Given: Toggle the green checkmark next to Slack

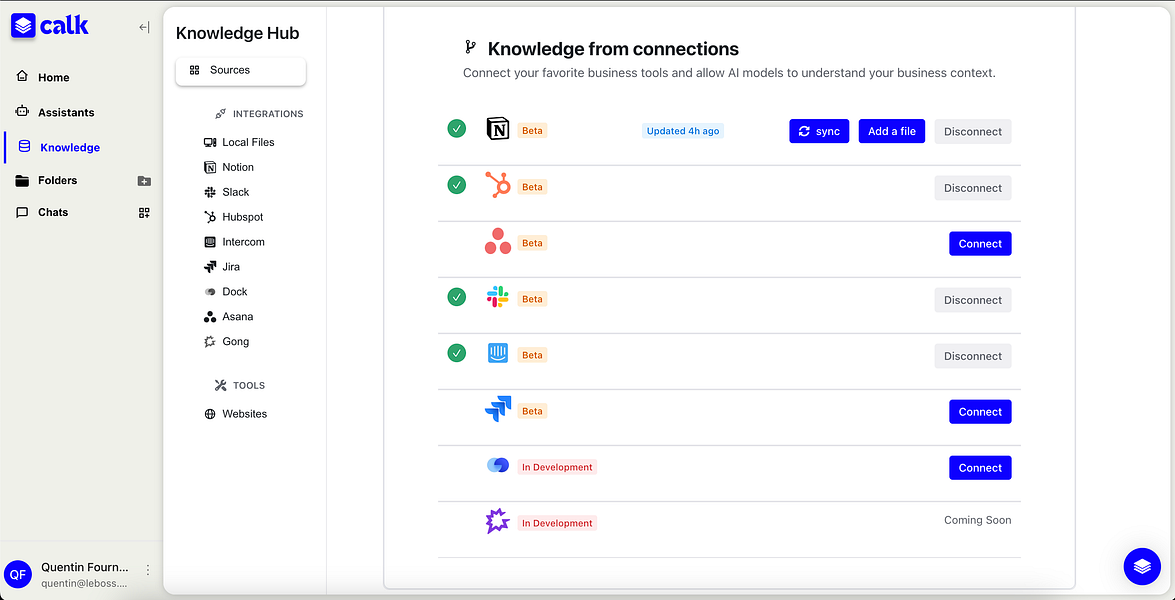Looking at the screenshot, I should click(457, 297).
